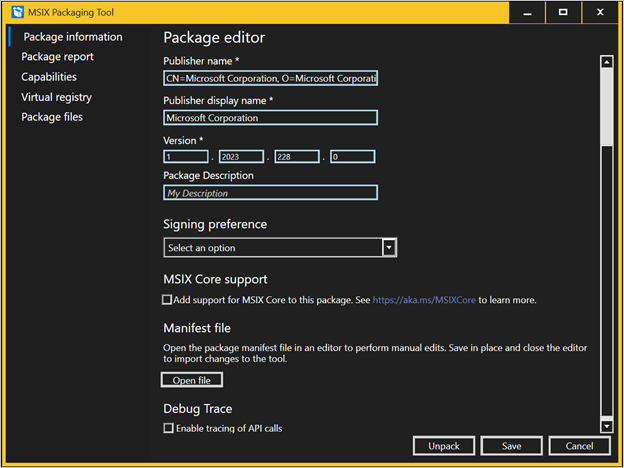Click the Signing preference heading
Screen dimensions: 624x468
[215, 224]
